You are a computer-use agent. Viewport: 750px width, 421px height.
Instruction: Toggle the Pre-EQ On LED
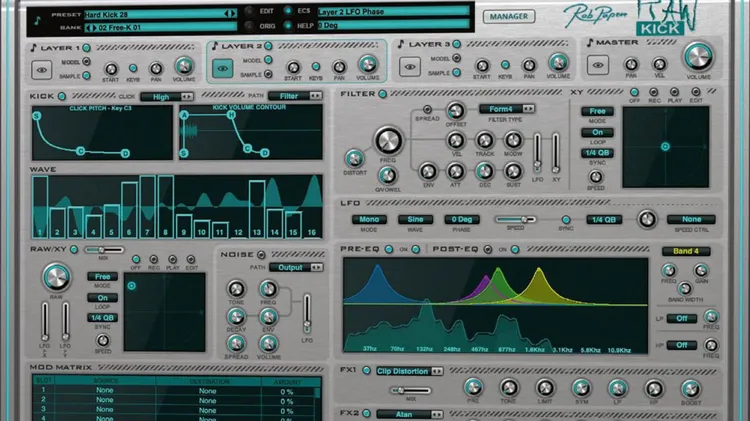pyautogui.click(x=416, y=249)
